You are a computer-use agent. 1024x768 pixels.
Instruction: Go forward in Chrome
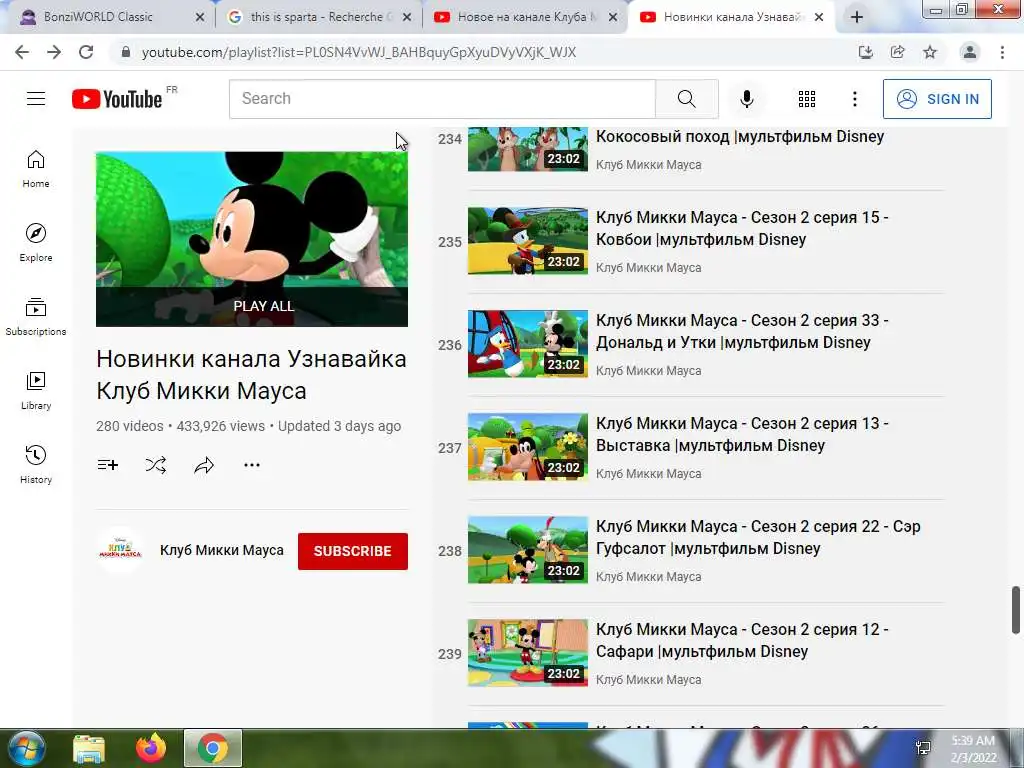[x=54, y=52]
